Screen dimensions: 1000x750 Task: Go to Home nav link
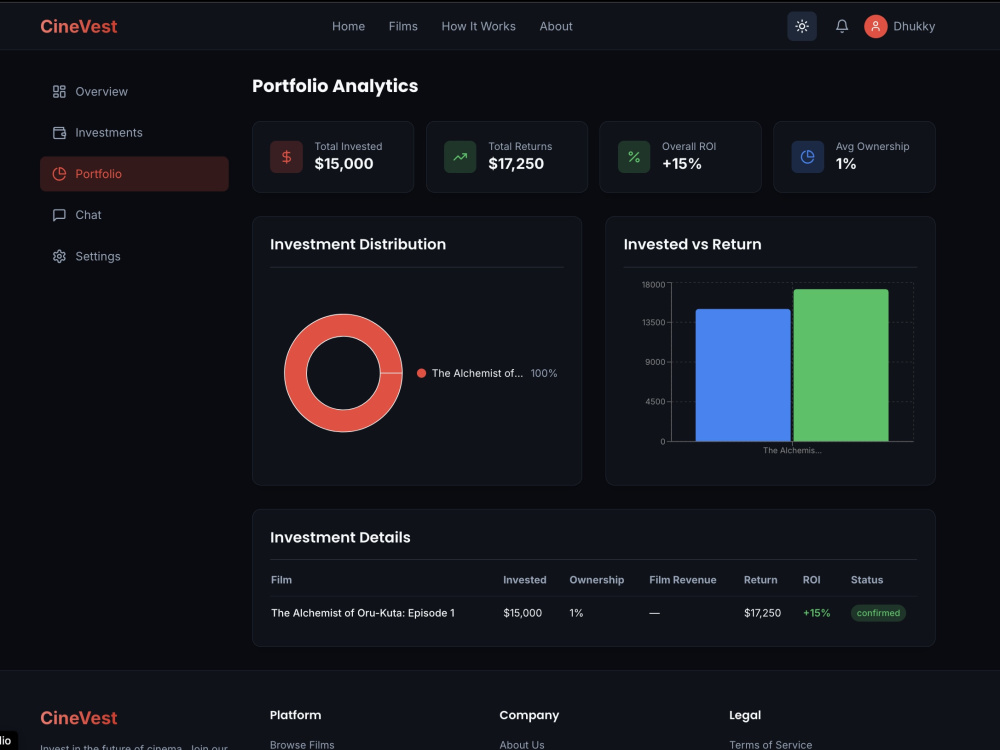pos(348,26)
